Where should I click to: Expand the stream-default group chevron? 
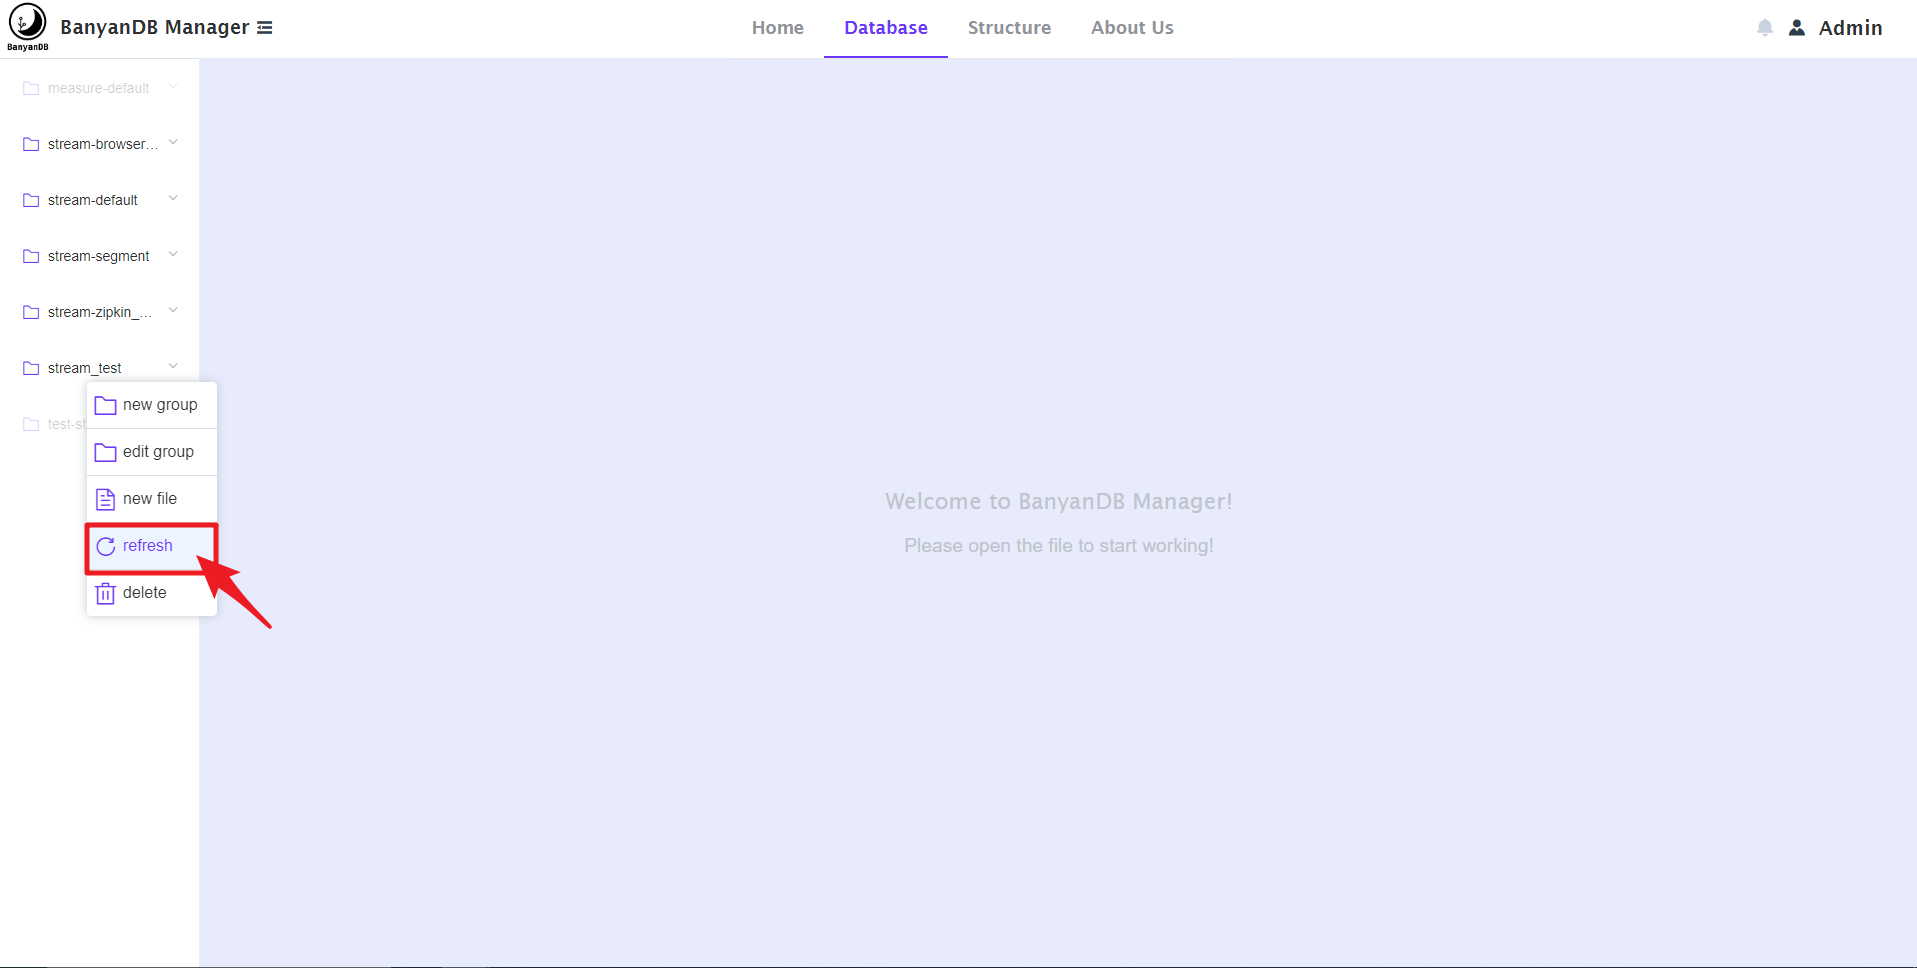click(173, 199)
